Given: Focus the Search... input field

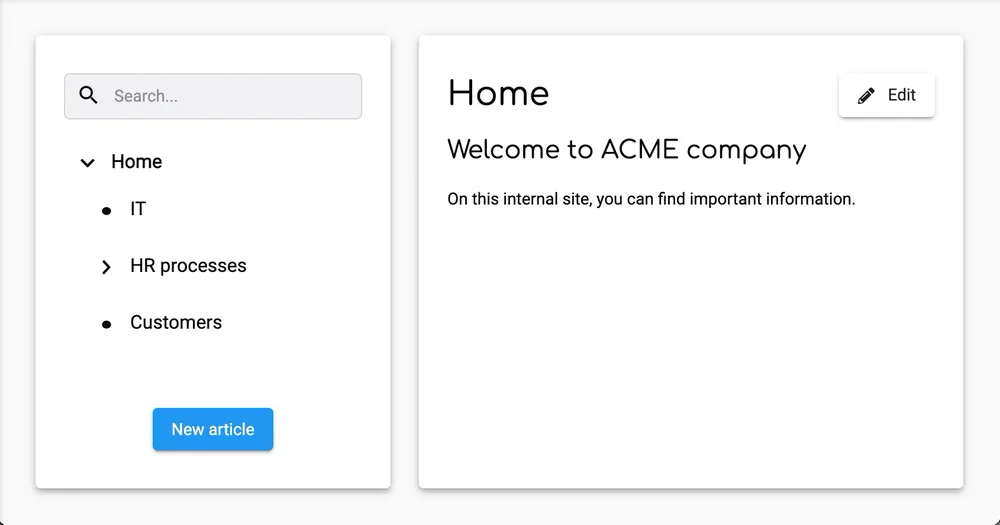Looking at the screenshot, I should tap(230, 96).
